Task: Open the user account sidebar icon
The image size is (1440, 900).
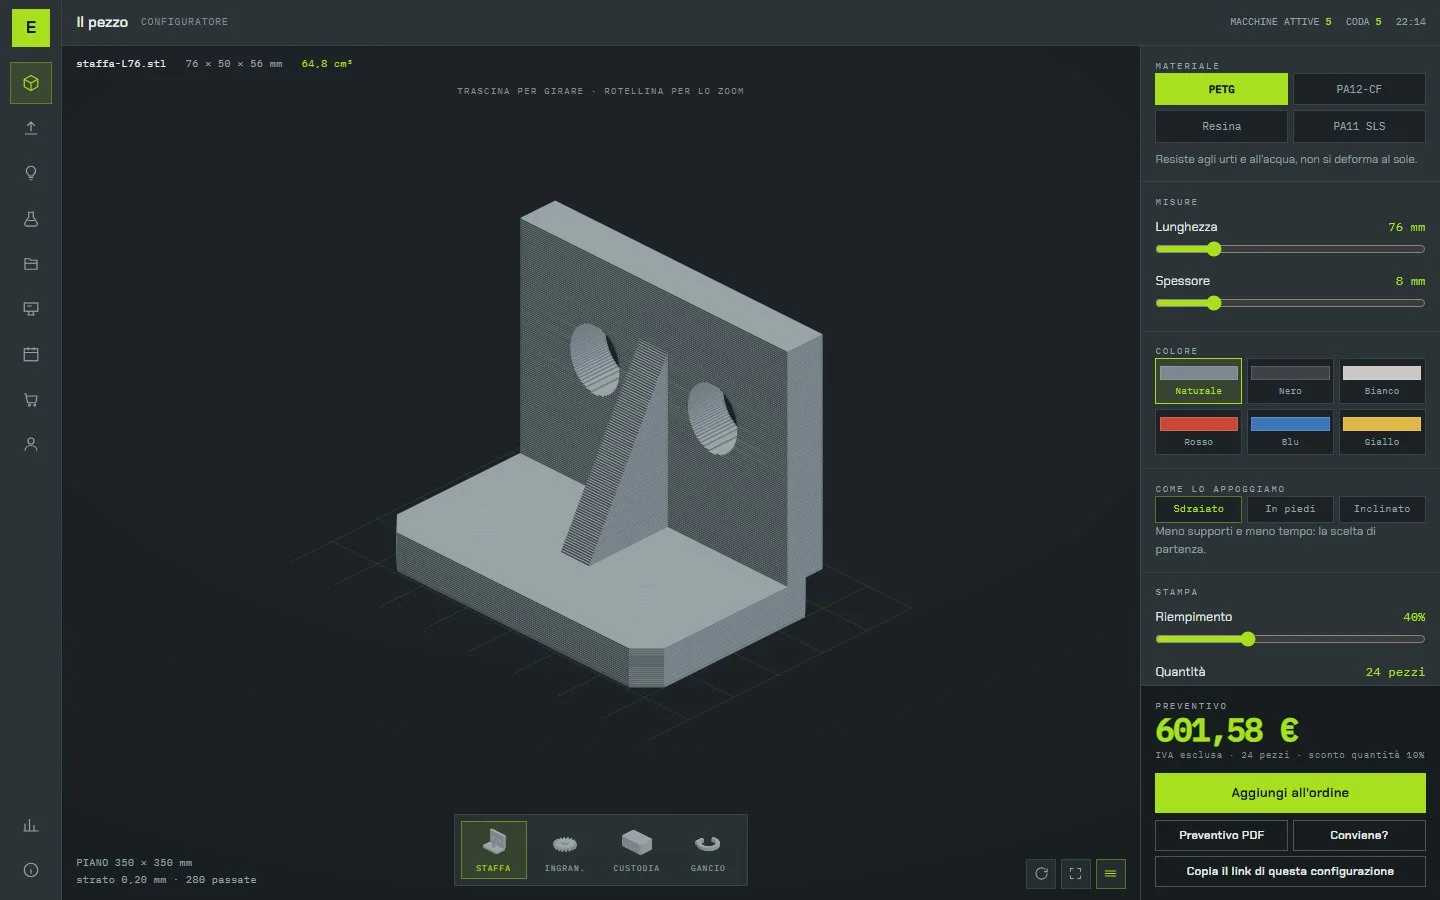Action: pyautogui.click(x=31, y=444)
